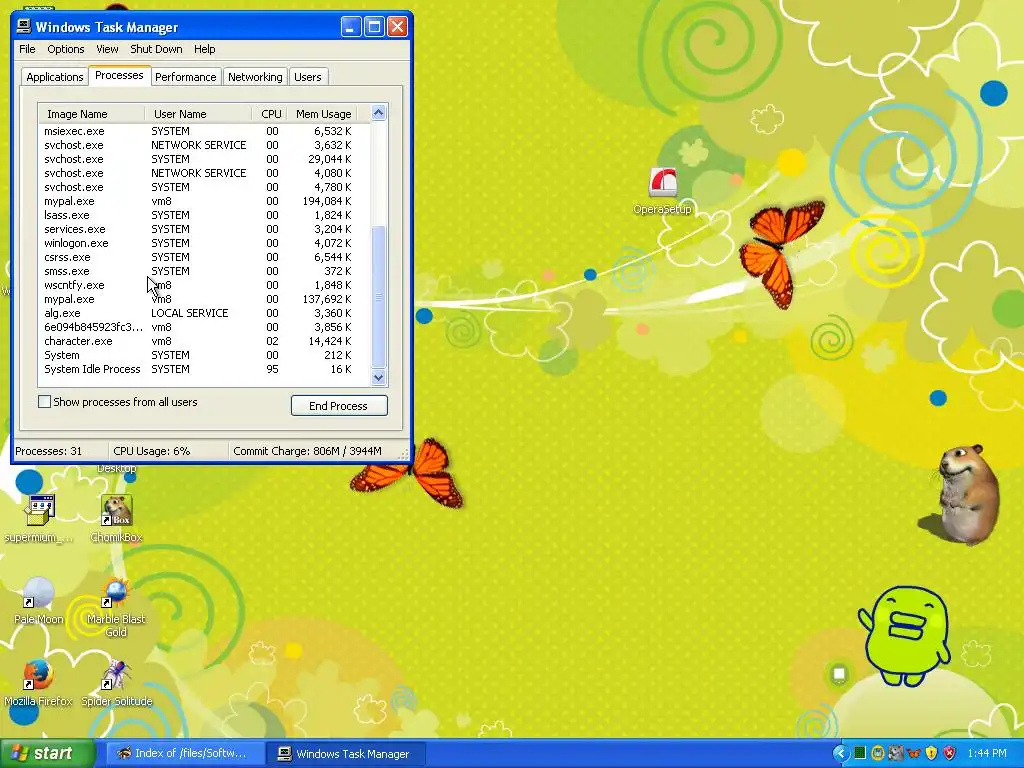Click the yellow round tray icon
The image size is (1024, 768).
point(878,754)
